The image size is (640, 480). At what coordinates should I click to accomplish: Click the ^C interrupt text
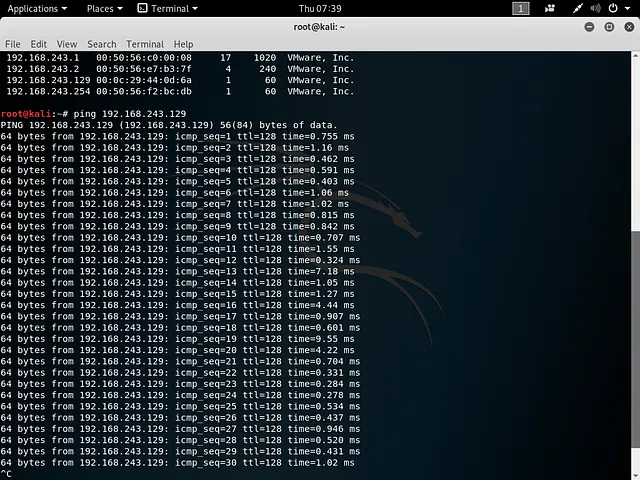(6, 474)
